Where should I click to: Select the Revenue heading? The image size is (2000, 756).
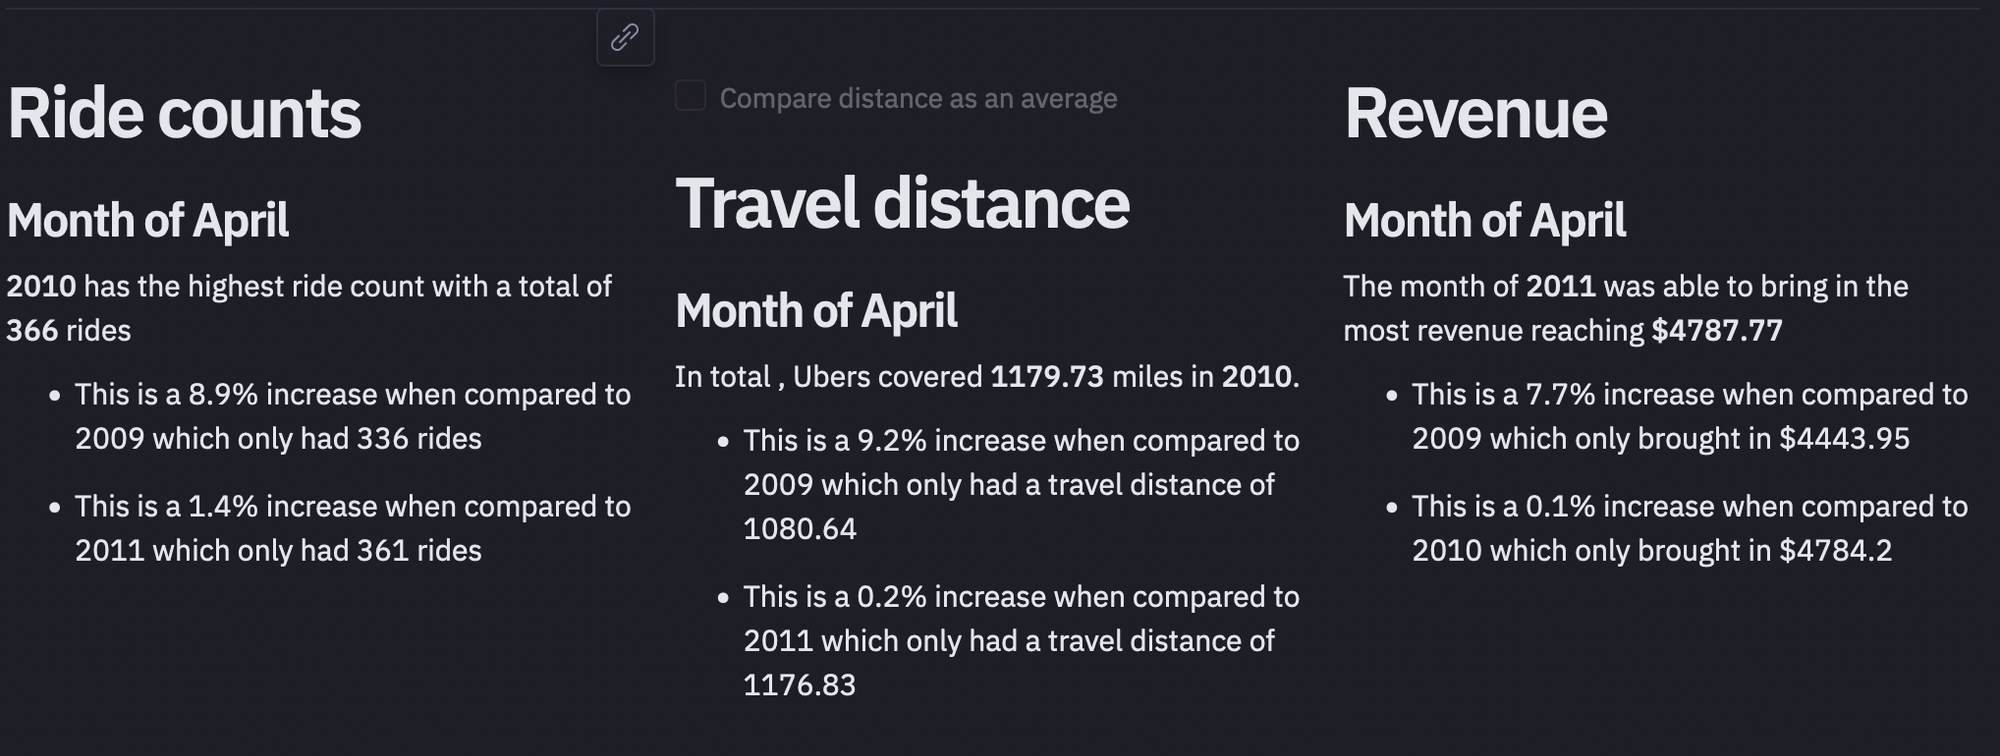coord(1475,113)
